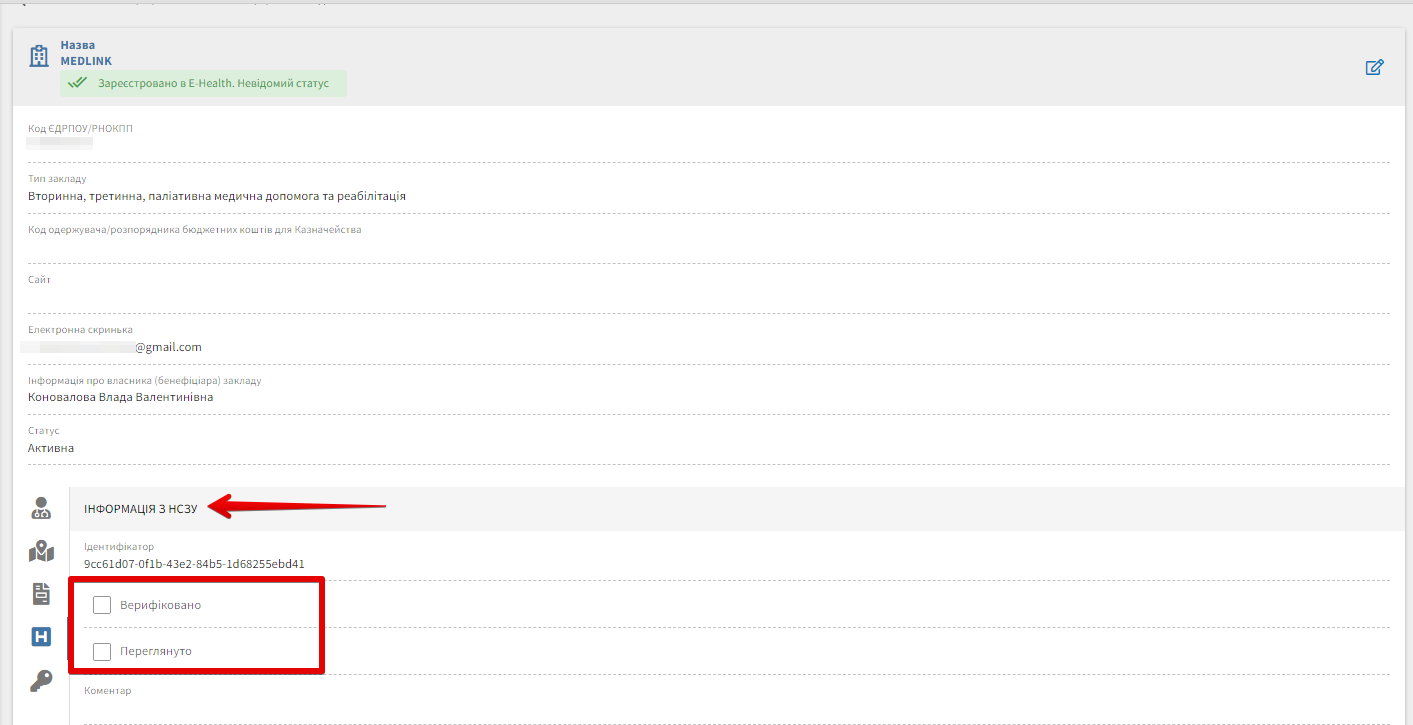Screen dimensions: 1413x725
Task: Open the doctor tab in sidebar
Action: pyautogui.click(x=41, y=508)
